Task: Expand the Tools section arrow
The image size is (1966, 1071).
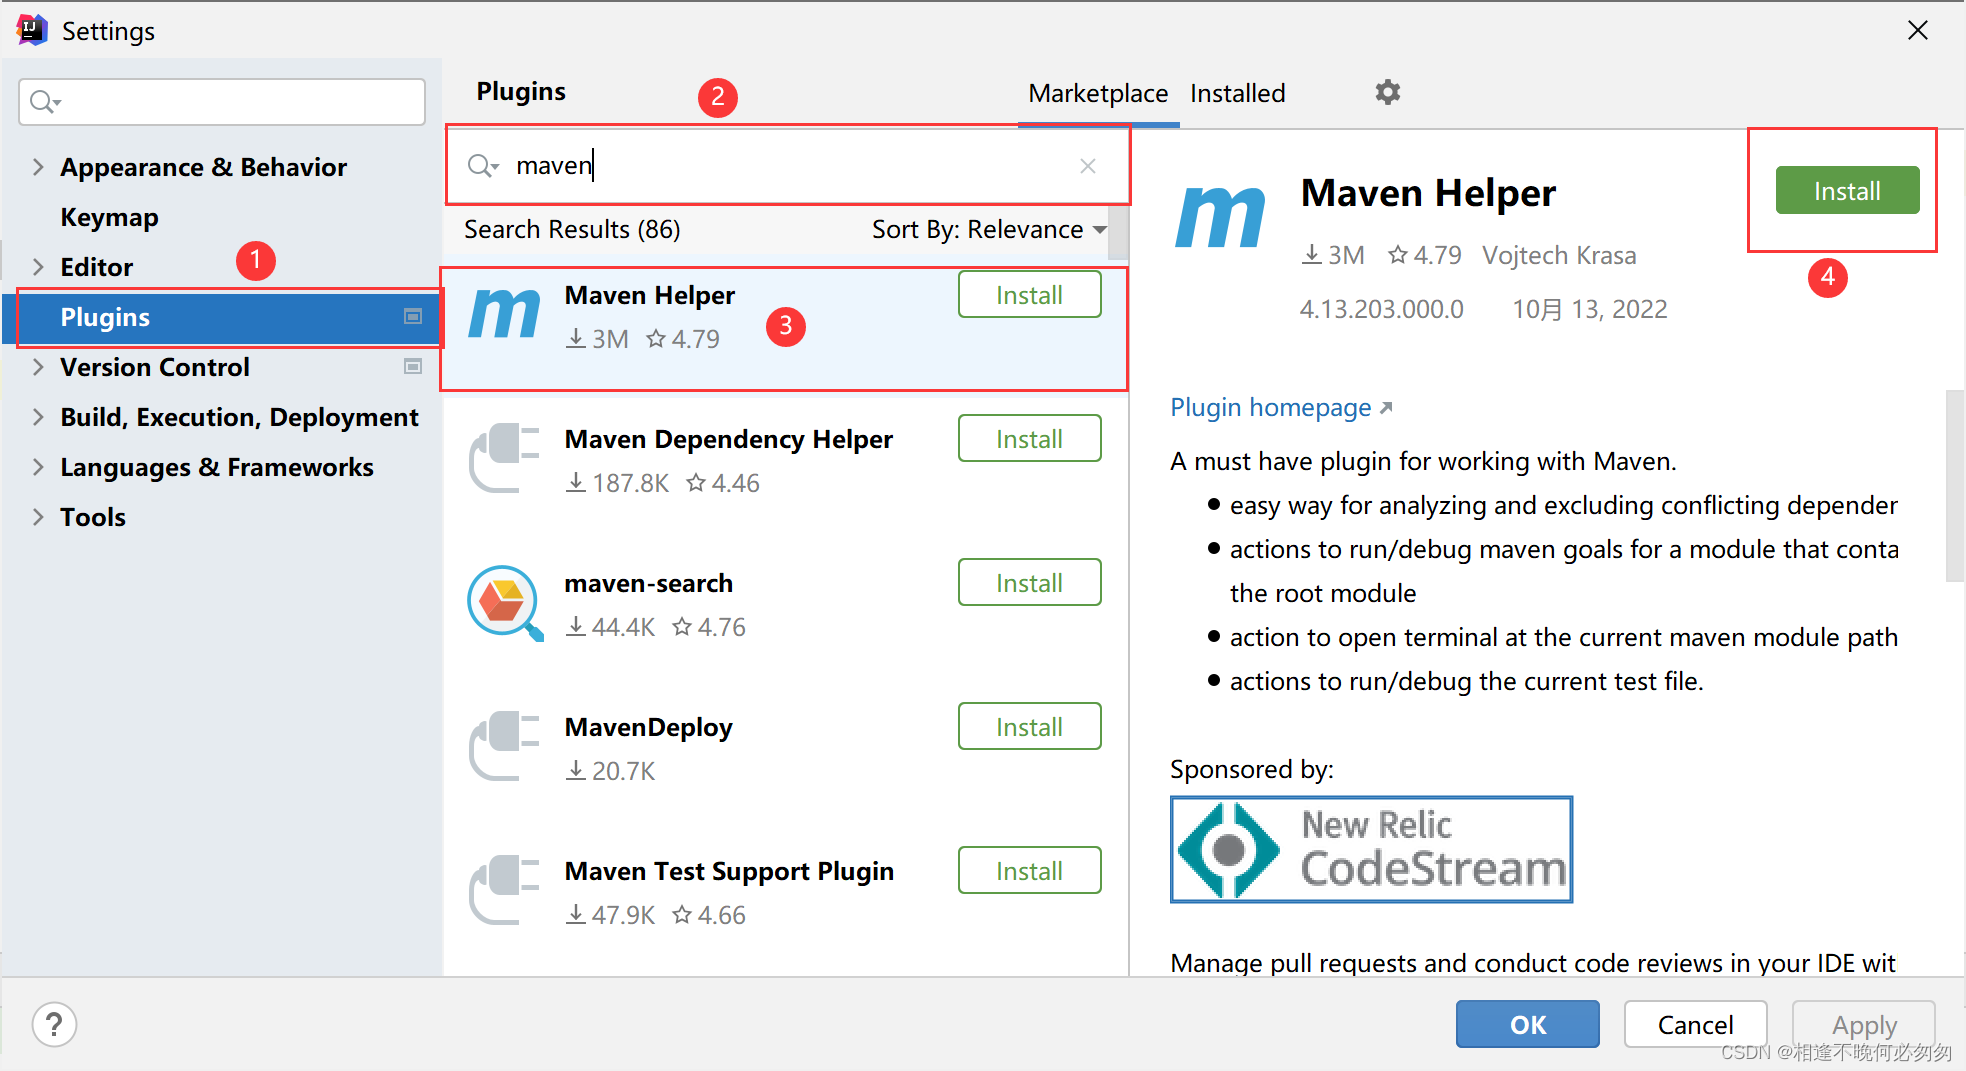Action: [x=38, y=517]
